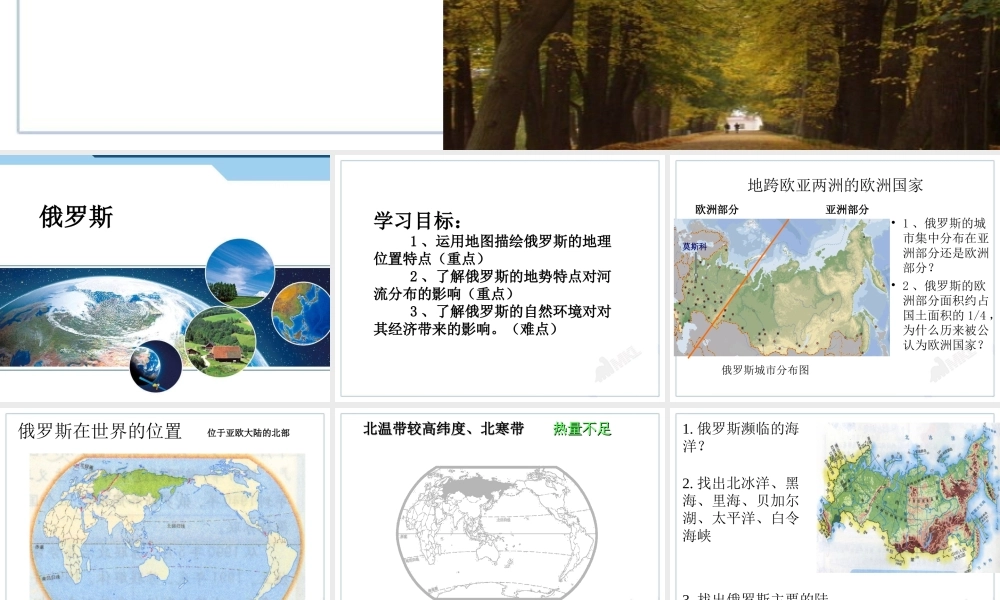Click the blue sky circular image
This screenshot has width=1000, height=600.
(240, 272)
